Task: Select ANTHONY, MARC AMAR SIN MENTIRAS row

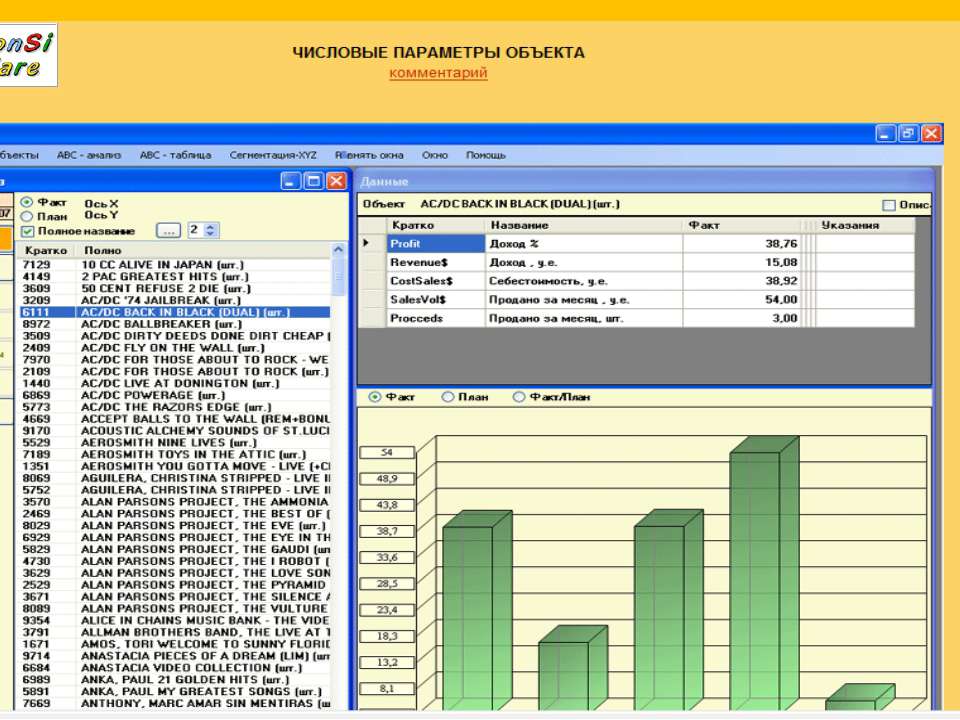Action: (x=174, y=703)
